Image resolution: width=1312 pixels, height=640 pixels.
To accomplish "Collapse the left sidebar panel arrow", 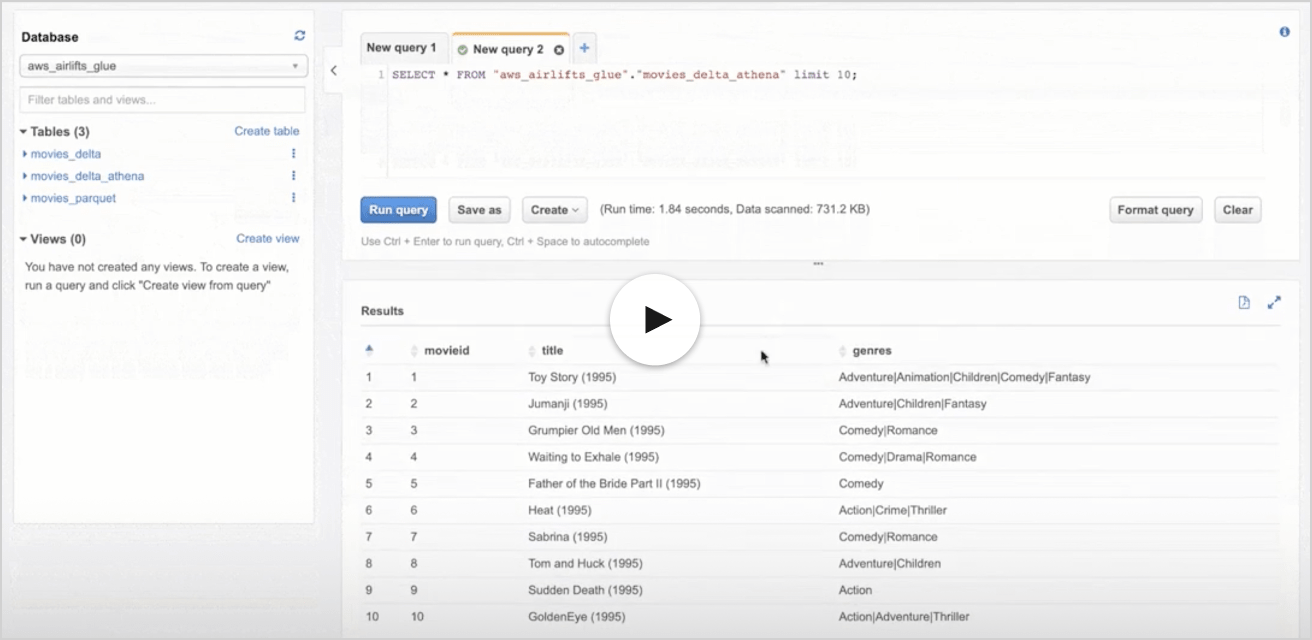I will pyautogui.click(x=333, y=71).
